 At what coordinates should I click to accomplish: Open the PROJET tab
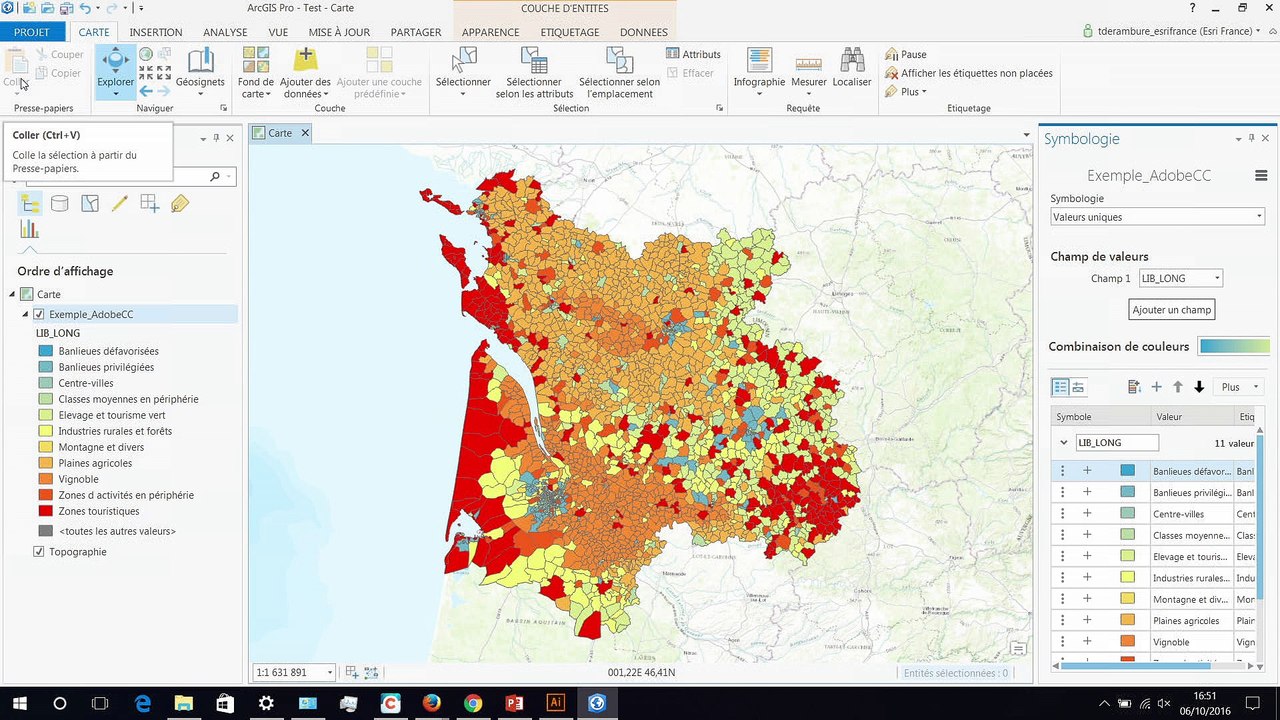[32, 32]
